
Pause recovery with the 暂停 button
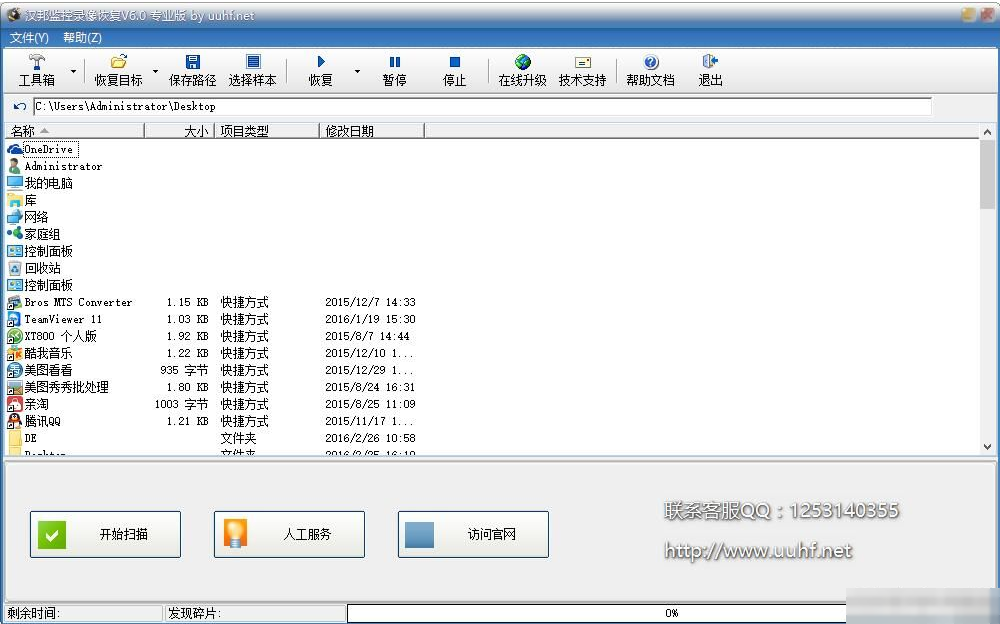[x=394, y=70]
